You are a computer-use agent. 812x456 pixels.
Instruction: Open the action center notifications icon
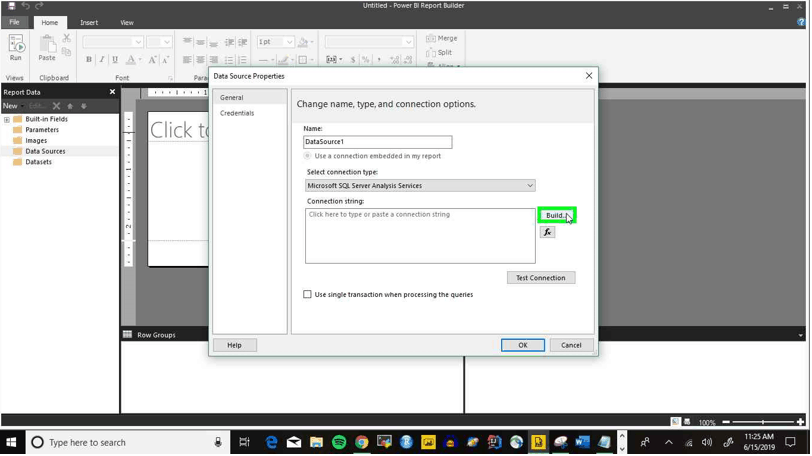pyautogui.click(x=790, y=443)
